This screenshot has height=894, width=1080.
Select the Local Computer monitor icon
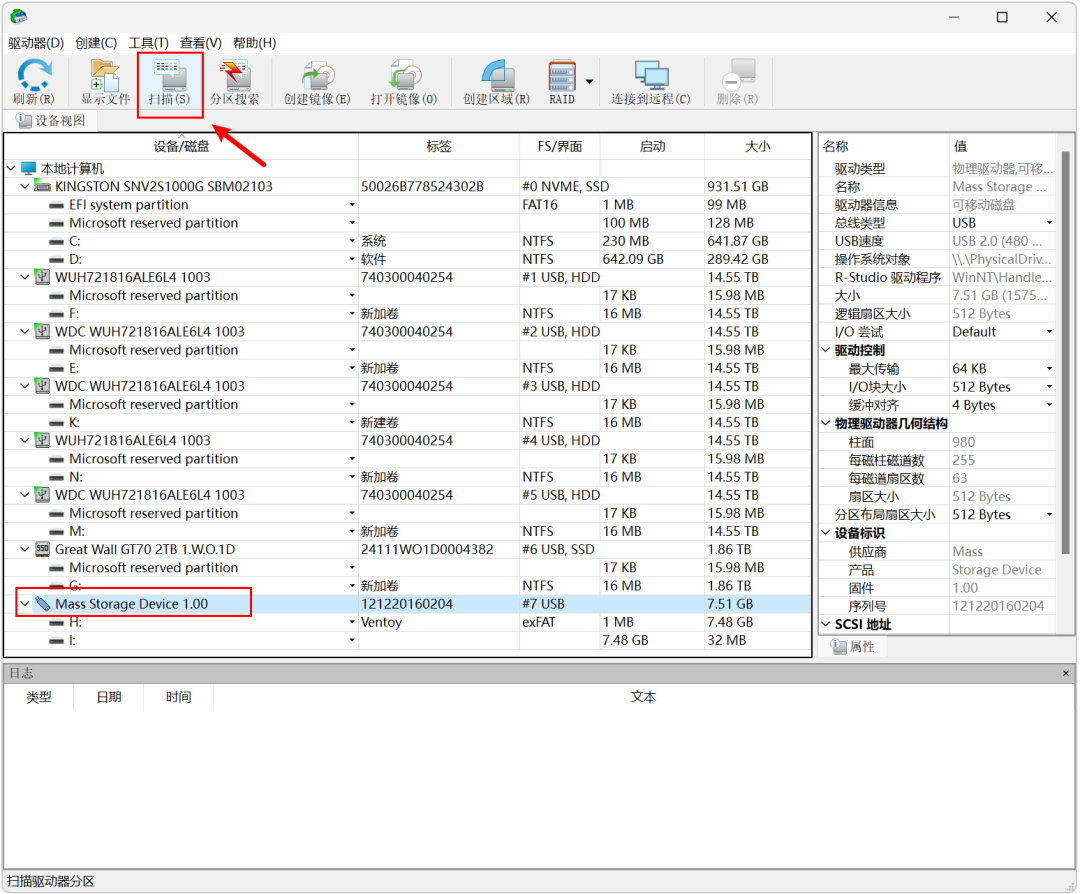pos(28,168)
